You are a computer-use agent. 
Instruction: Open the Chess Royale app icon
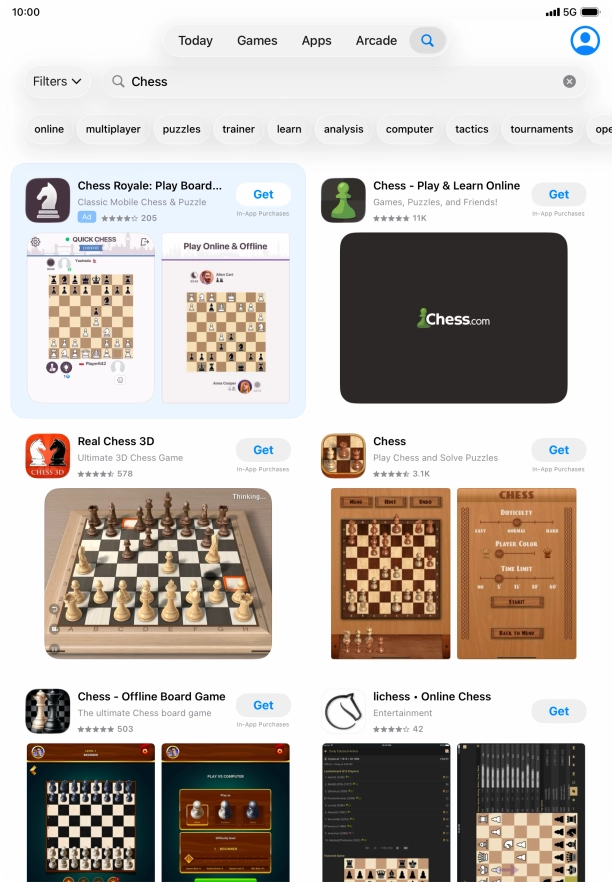coord(48,200)
